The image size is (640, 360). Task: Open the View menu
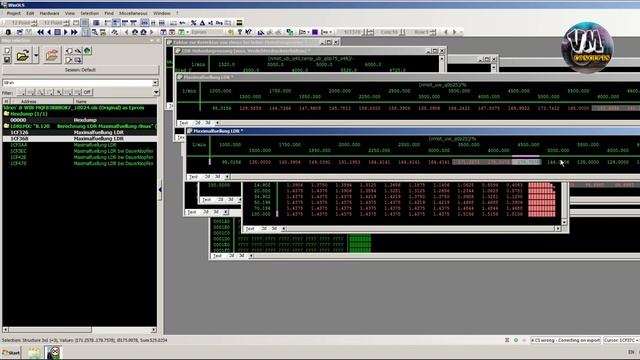[x=70, y=13]
